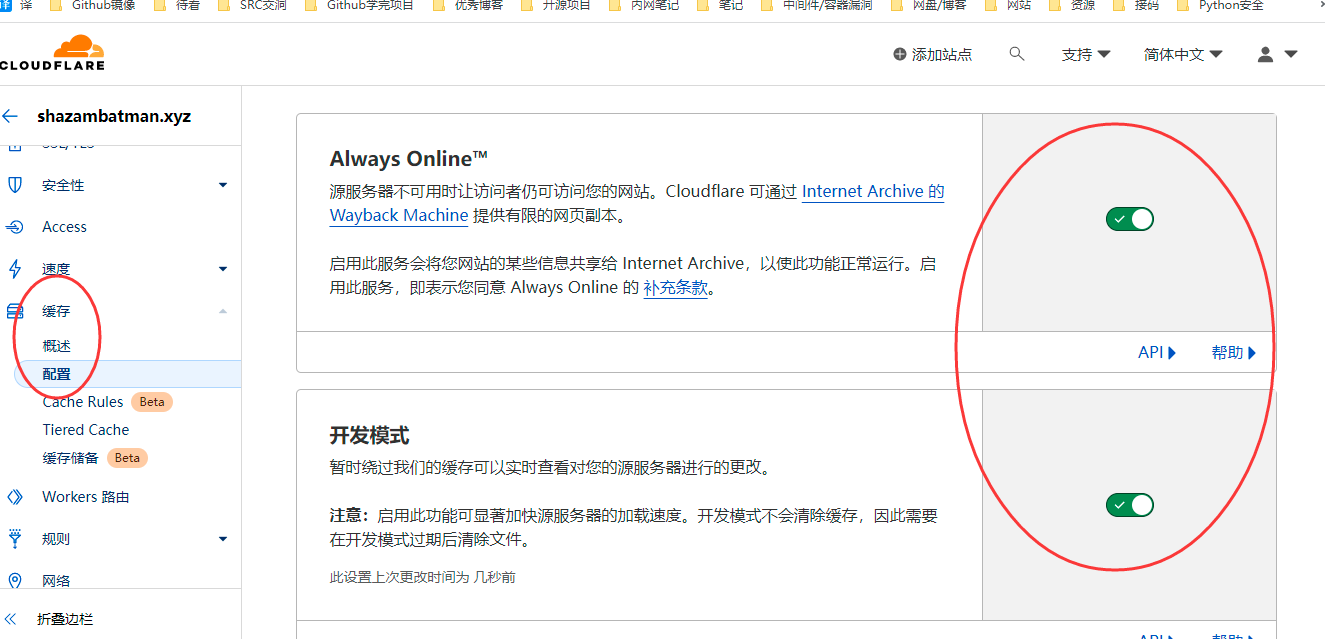Open the Tiered Cache submenu item

pos(86,430)
